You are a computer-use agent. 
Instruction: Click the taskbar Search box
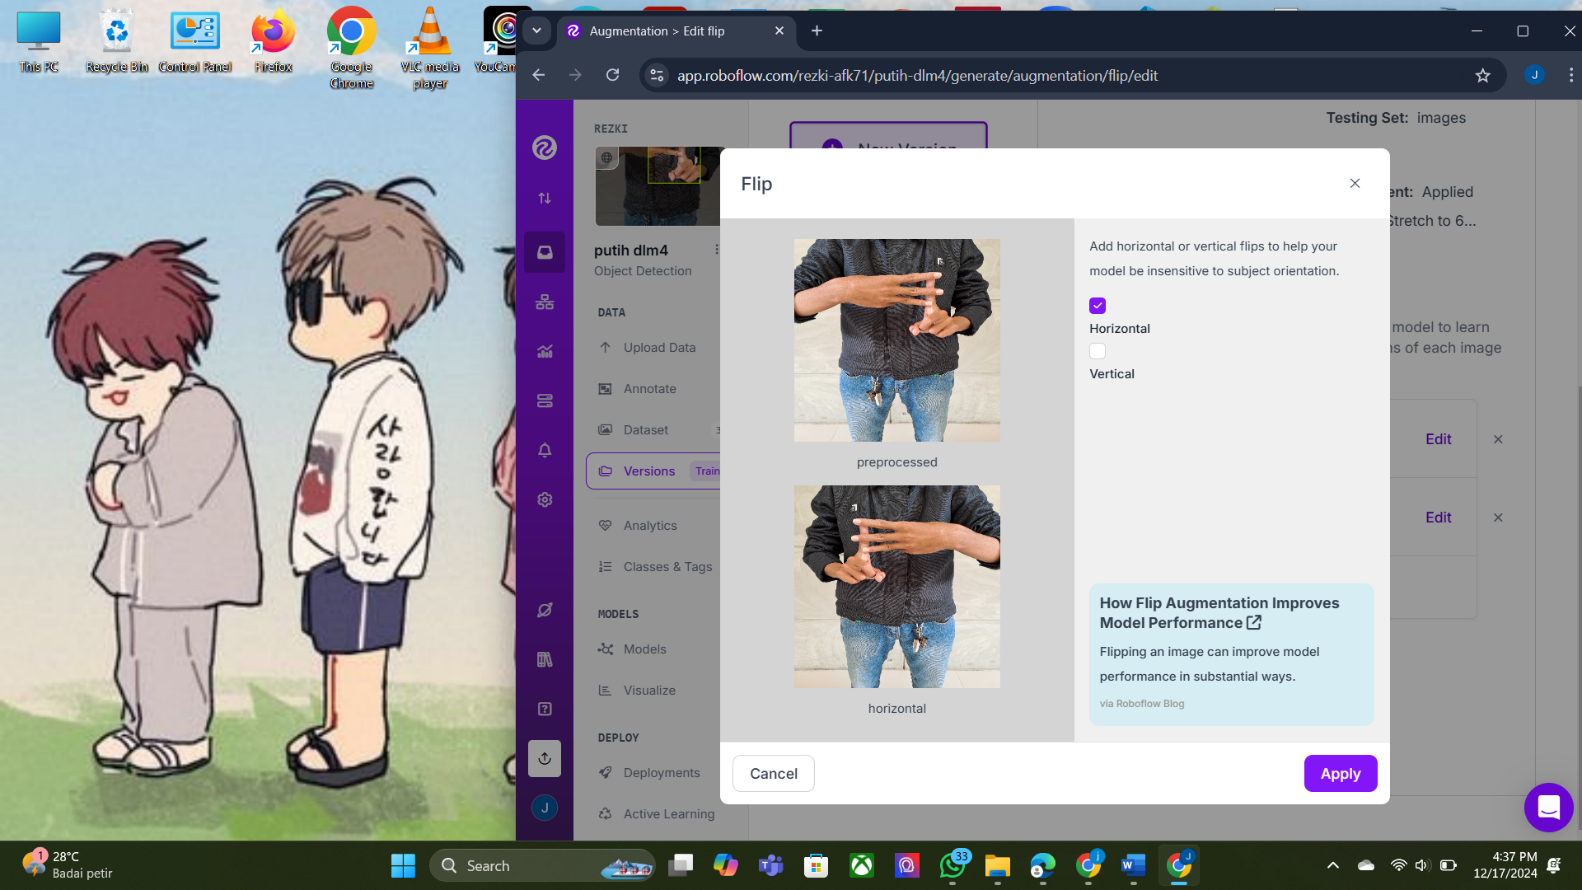[542, 866]
